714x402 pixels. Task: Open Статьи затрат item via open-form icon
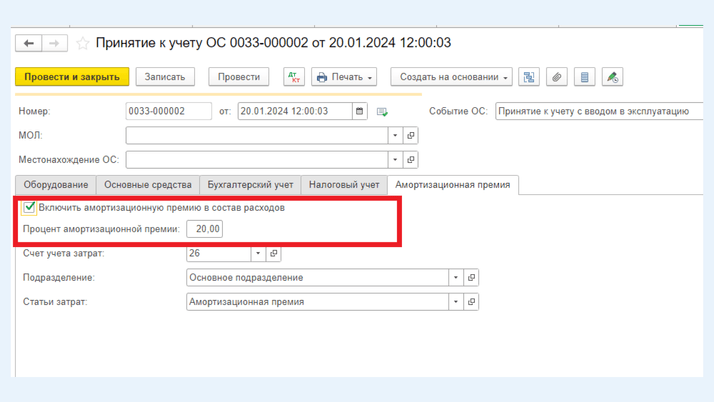[x=471, y=302]
